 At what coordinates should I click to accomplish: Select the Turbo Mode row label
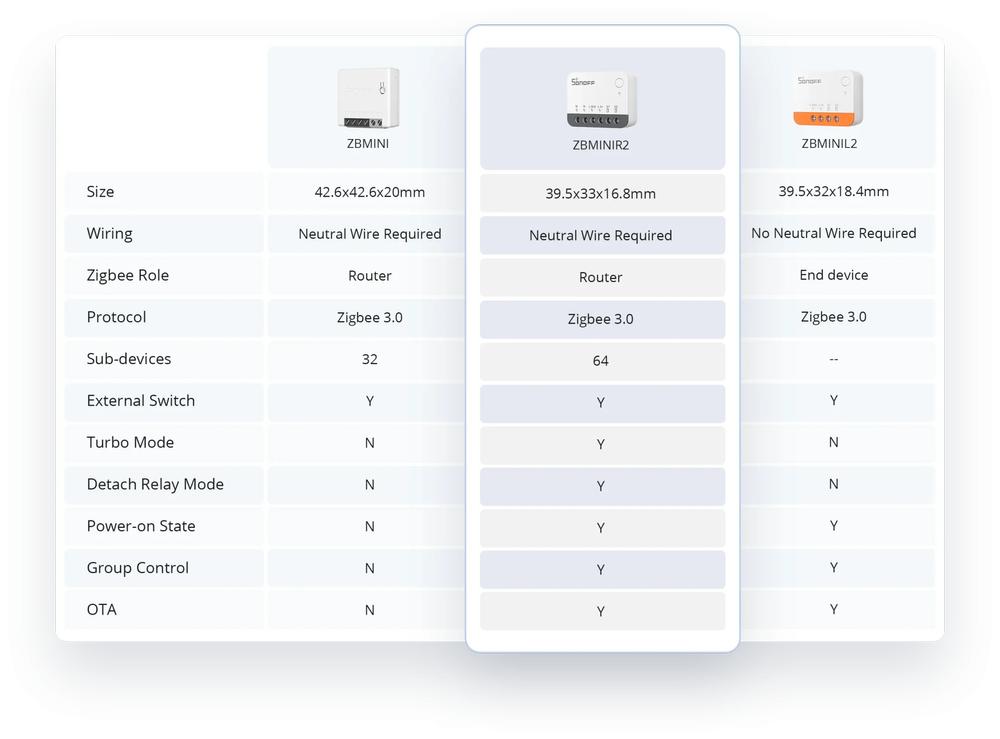pyautogui.click(x=130, y=443)
